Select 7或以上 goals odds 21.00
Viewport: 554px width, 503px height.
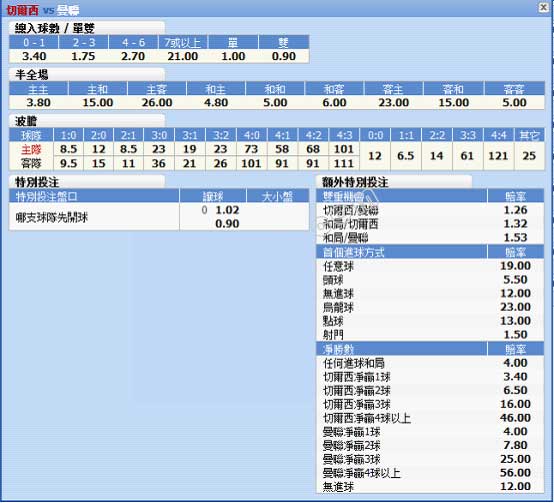point(183,56)
